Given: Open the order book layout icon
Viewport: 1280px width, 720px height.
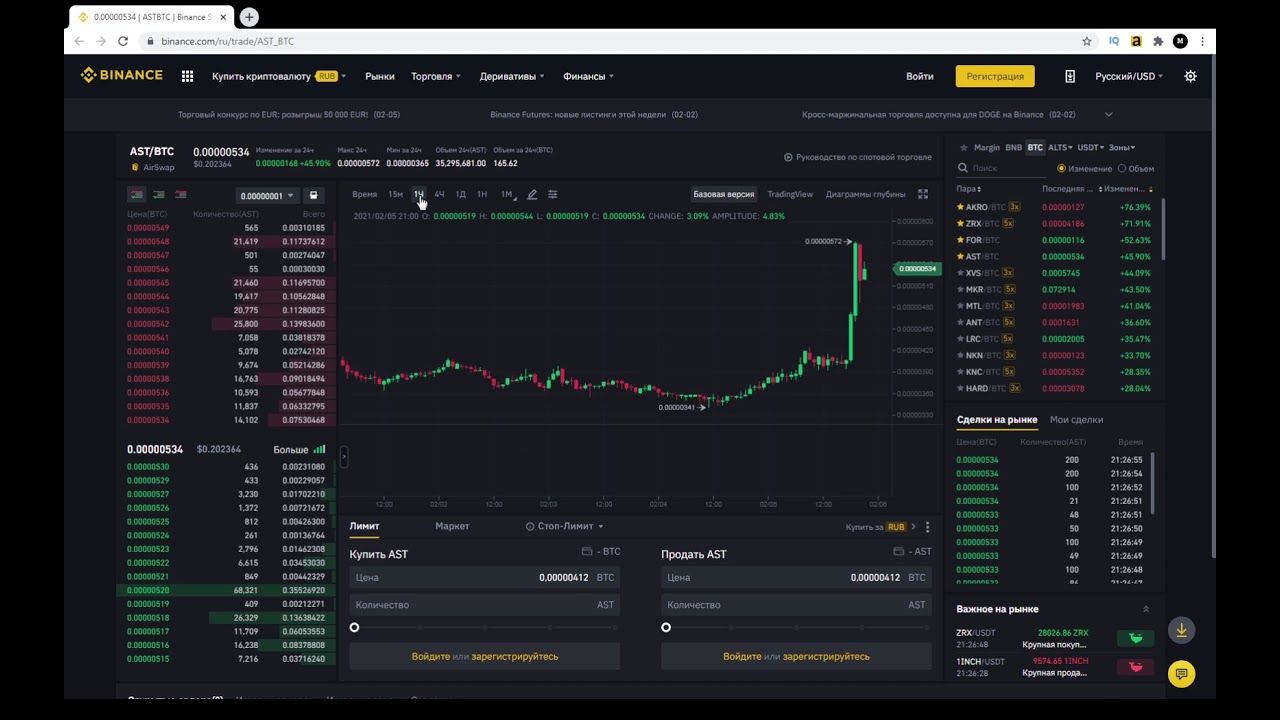Looking at the screenshot, I should pyautogui.click(x=313, y=196).
